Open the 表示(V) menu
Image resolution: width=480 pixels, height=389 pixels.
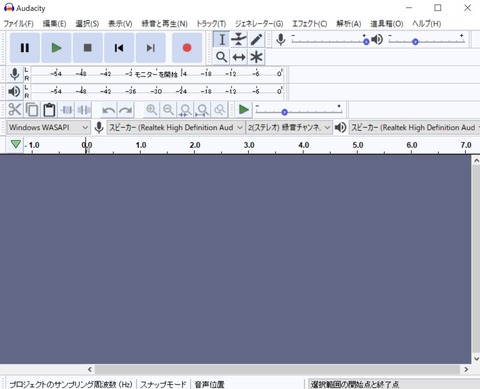120,24
